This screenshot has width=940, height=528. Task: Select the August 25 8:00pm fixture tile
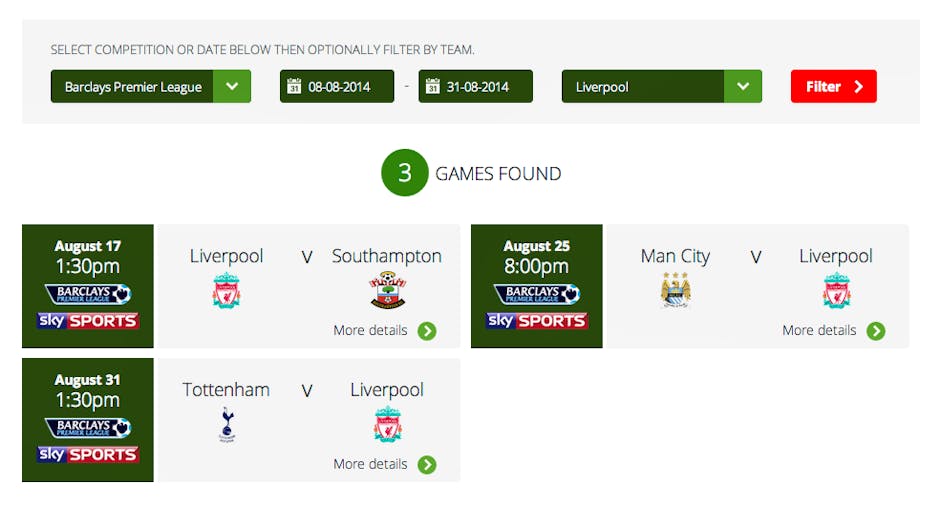(537, 286)
